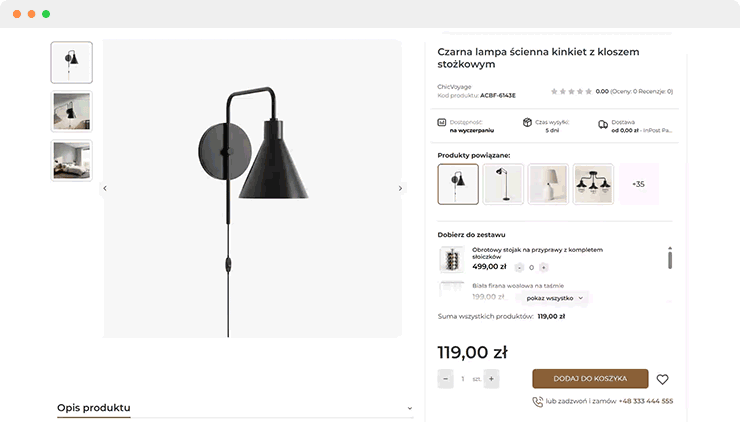Image resolution: width=740 pixels, height=422 pixels.
Task: Click the shipping time box icon
Action: [527, 123]
